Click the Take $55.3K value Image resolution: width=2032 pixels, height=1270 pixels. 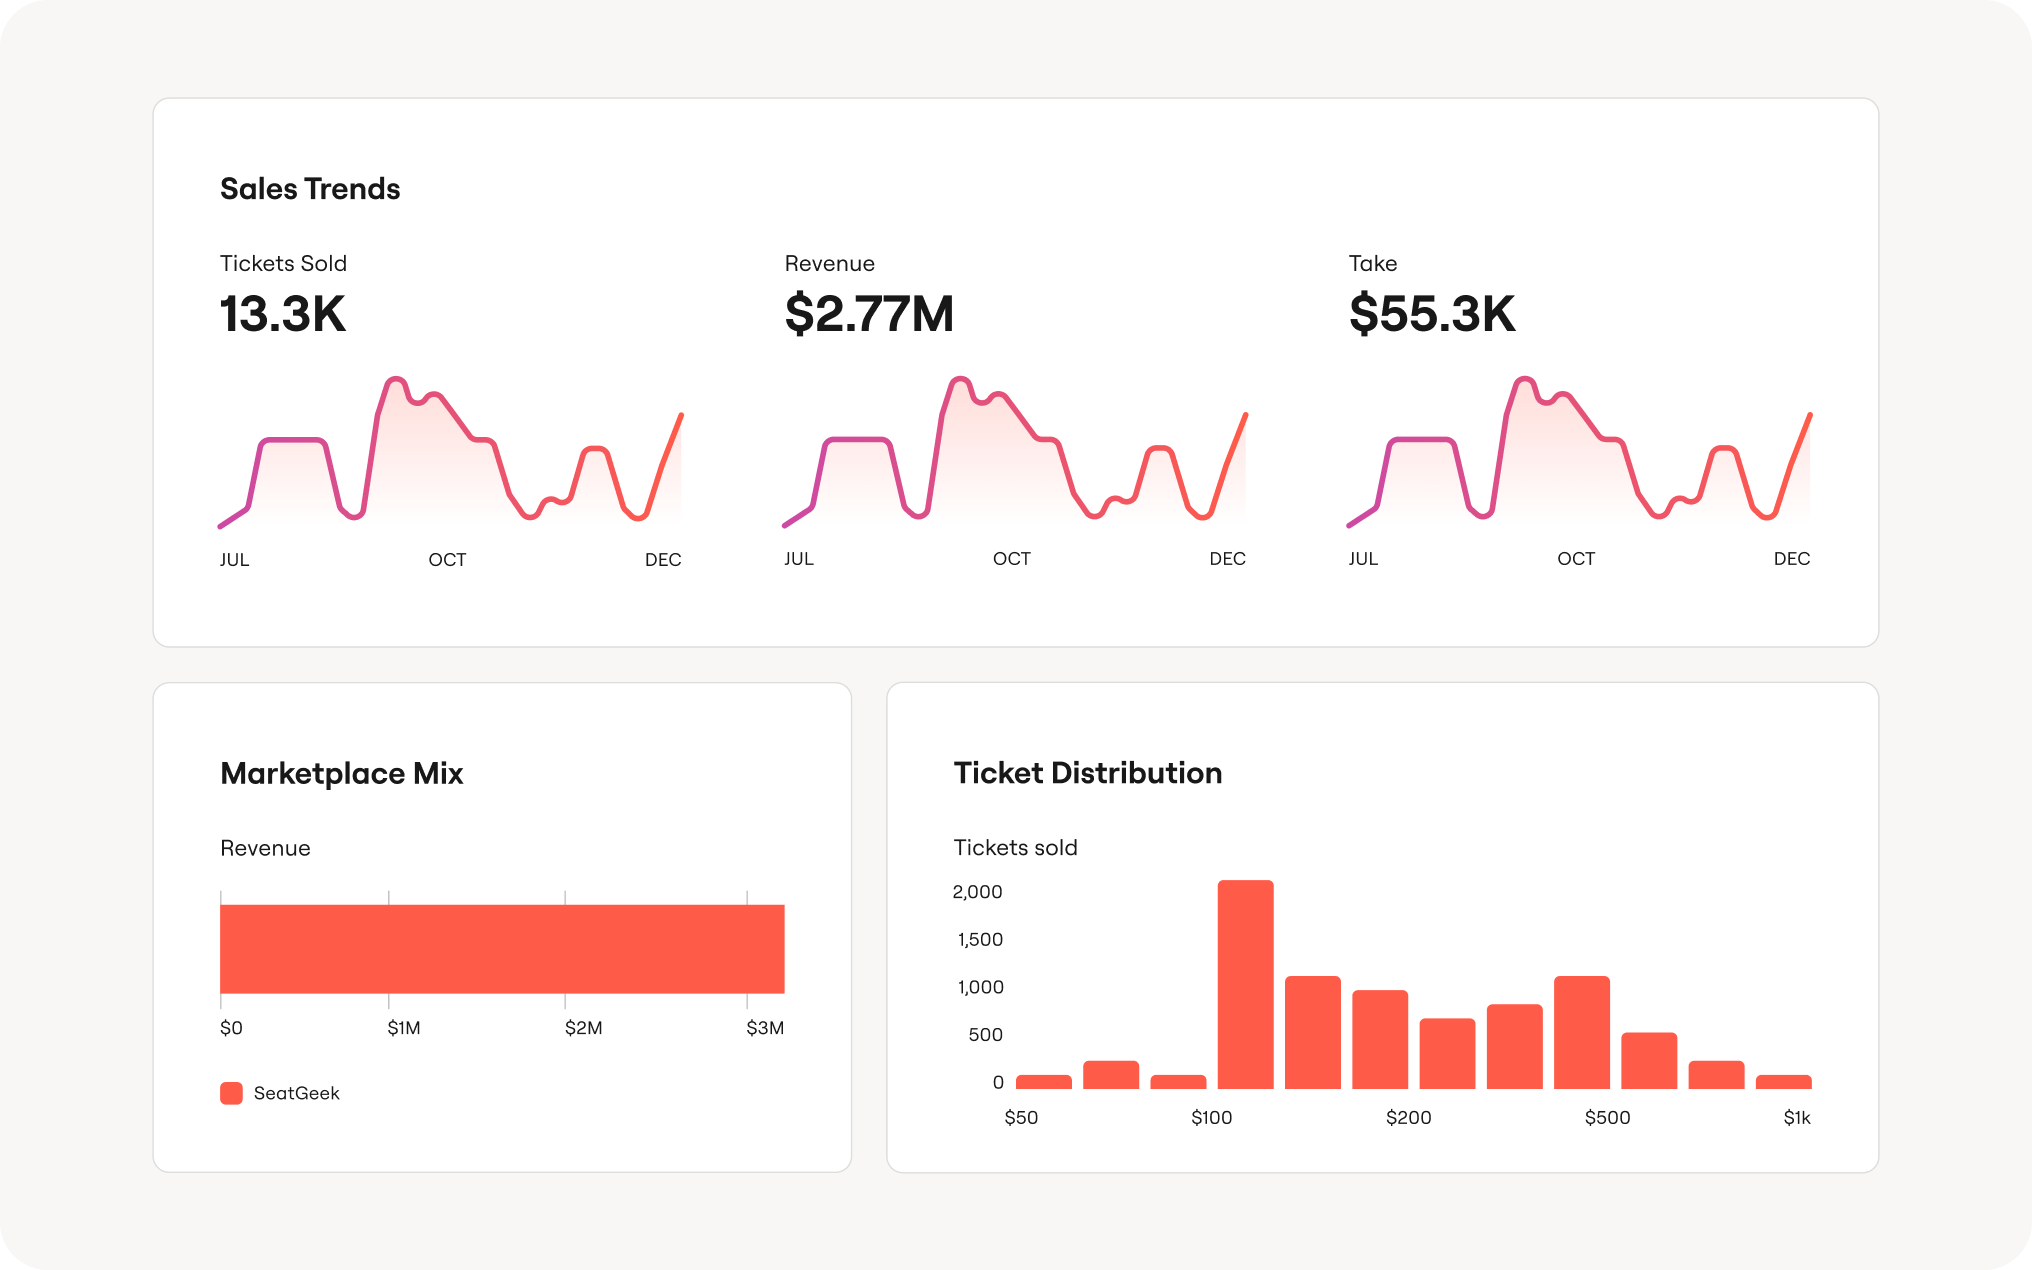tap(1432, 314)
